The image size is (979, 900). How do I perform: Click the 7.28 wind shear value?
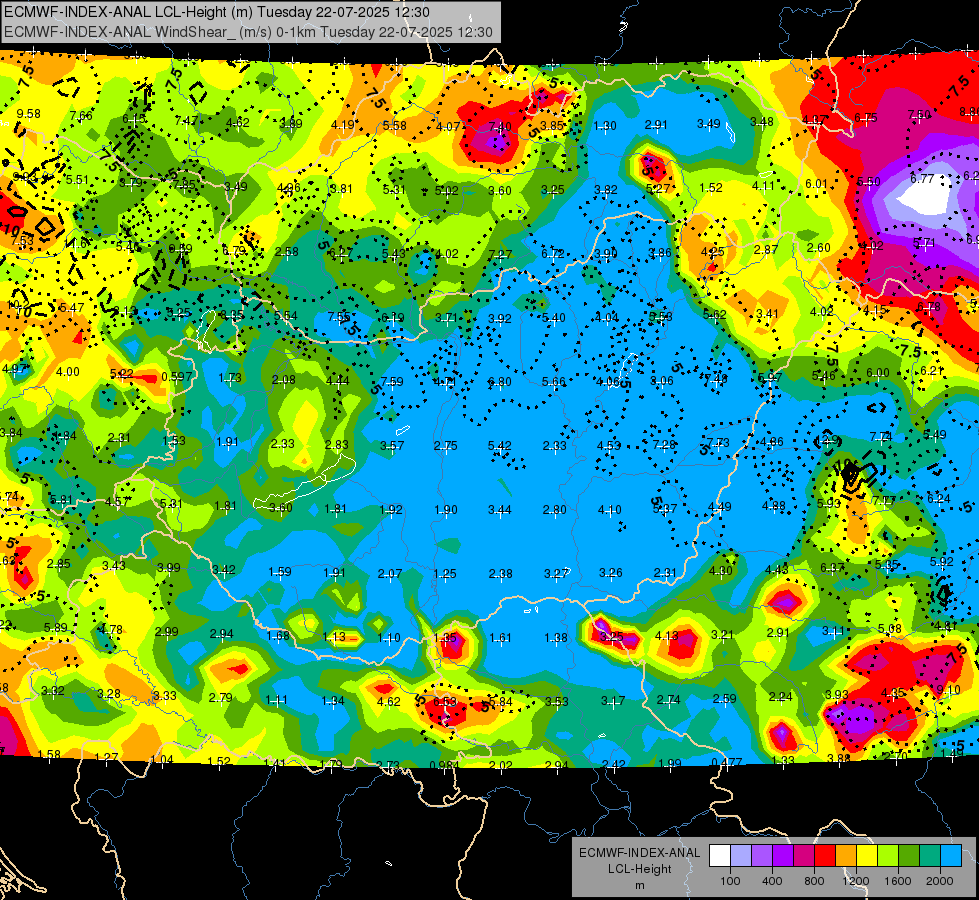pyautogui.click(x=664, y=444)
